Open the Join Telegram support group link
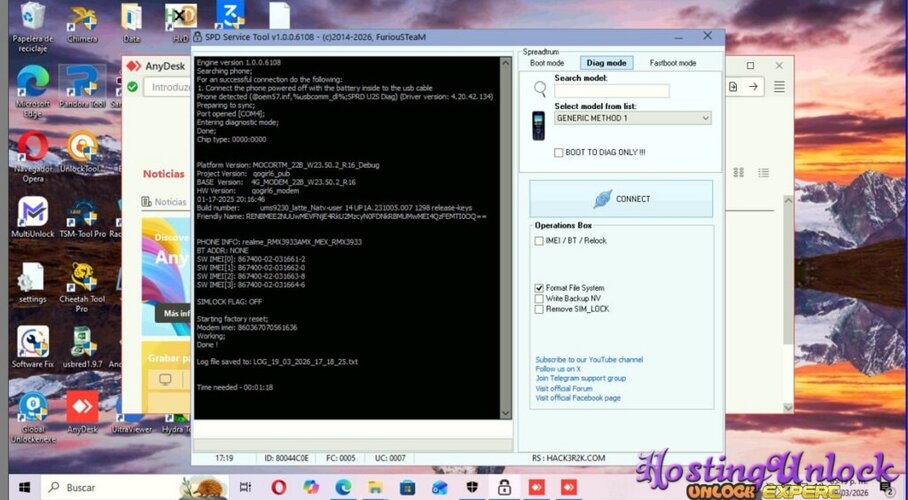 click(x=580, y=379)
